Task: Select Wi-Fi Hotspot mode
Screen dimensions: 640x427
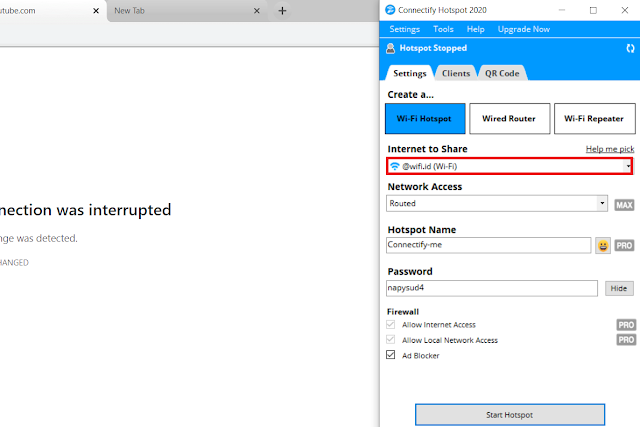Action: point(425,119)
